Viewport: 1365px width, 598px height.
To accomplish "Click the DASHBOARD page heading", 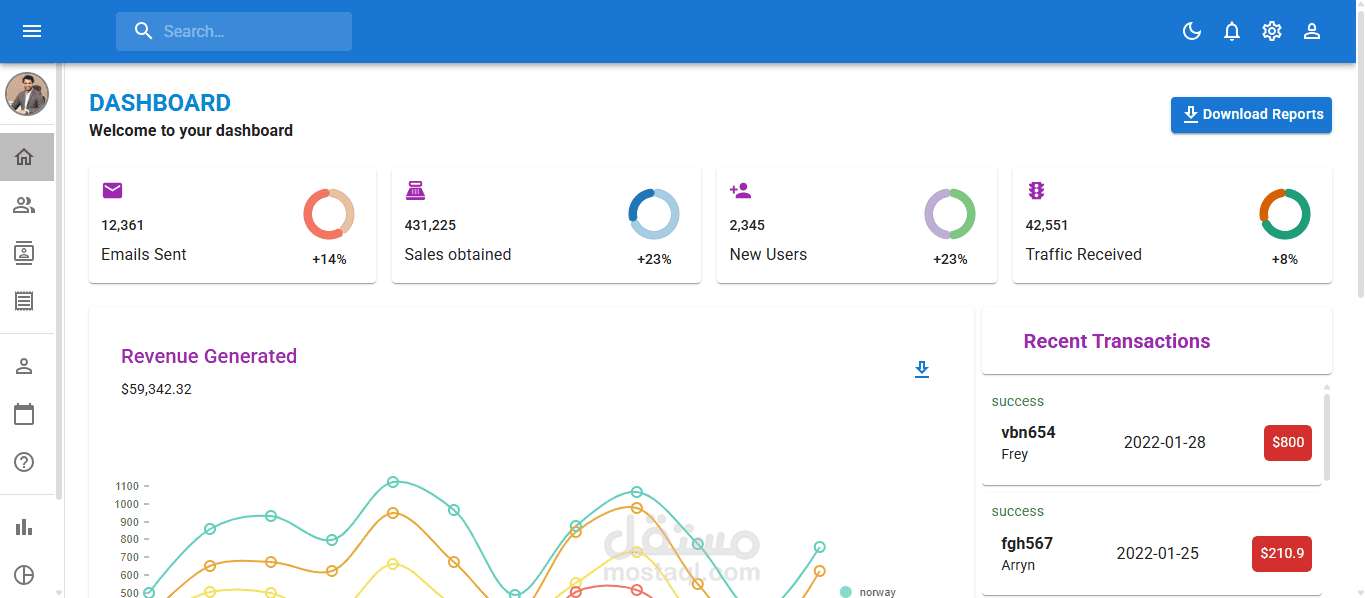I will click(x=160, y=103).
